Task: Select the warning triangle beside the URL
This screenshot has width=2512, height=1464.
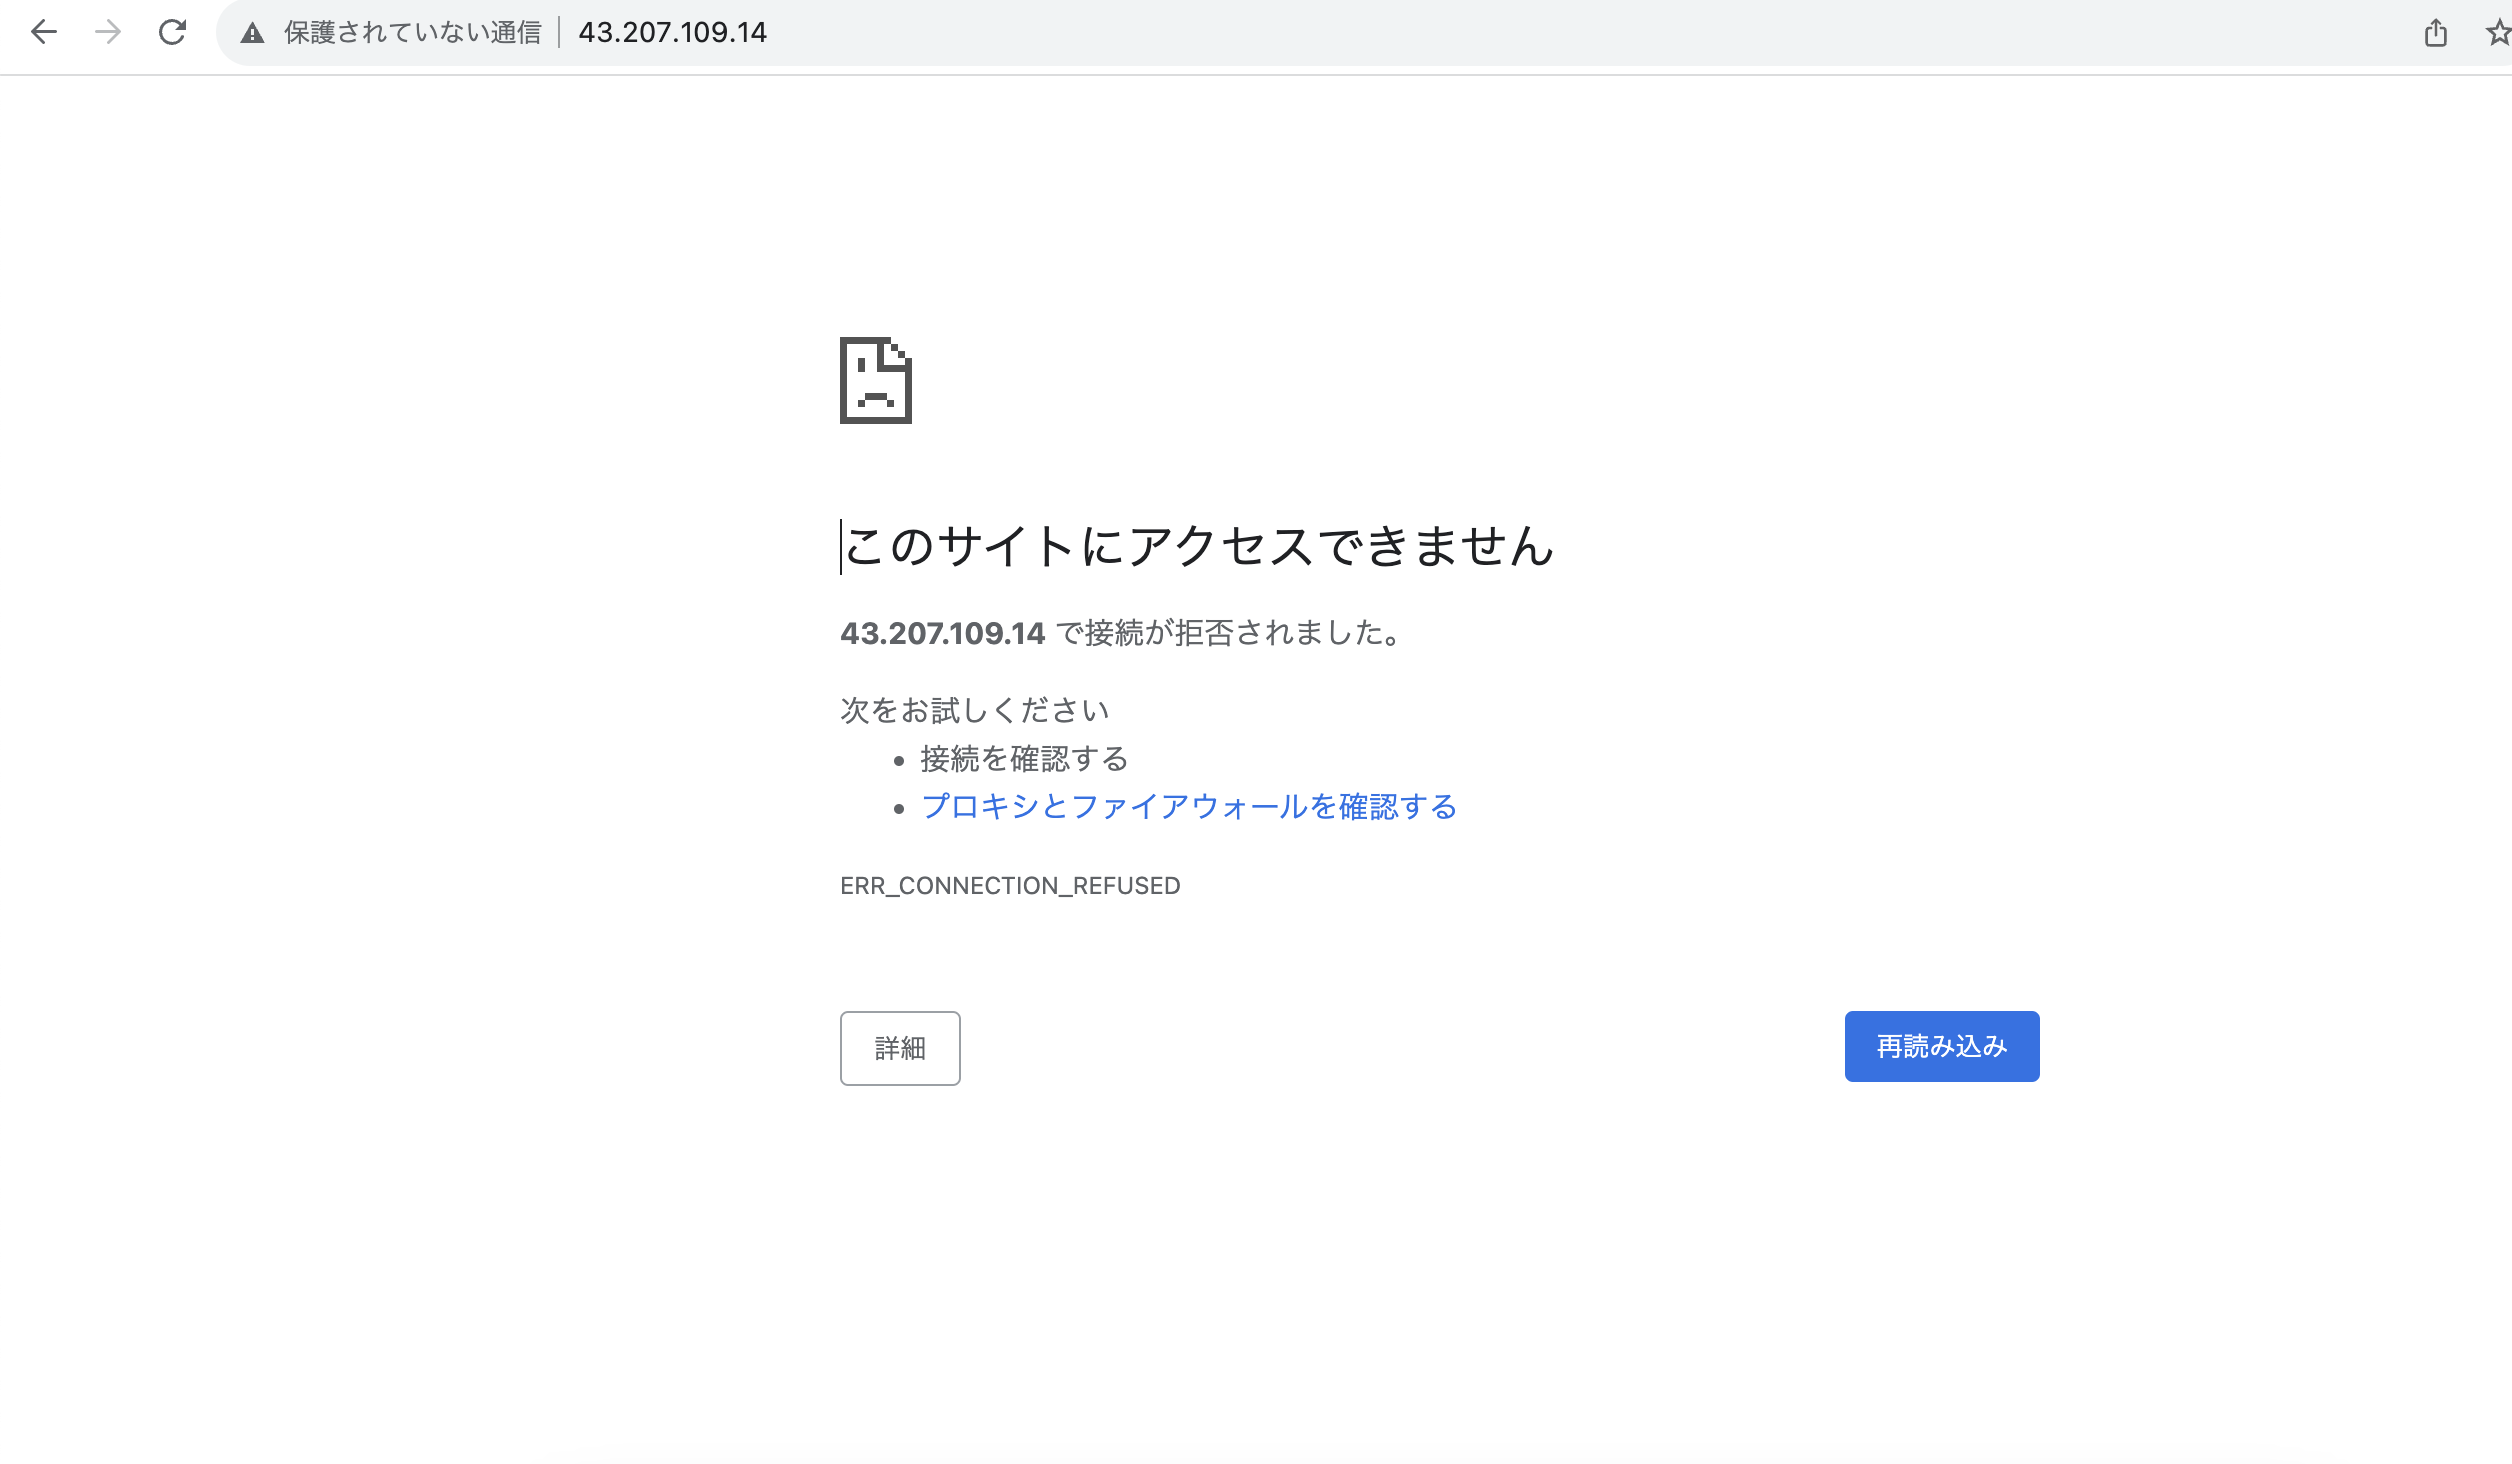Action: click(x=250, y=33)
